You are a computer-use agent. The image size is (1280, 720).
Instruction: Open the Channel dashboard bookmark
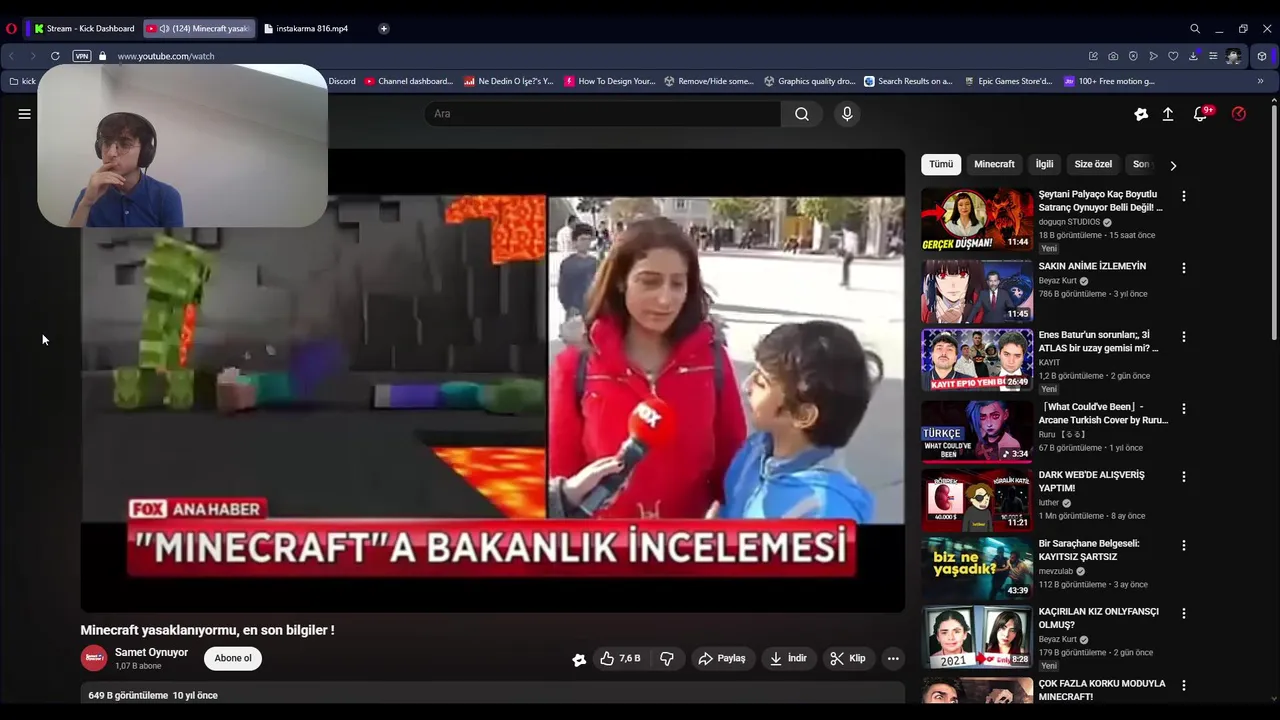tap(409, 81)
